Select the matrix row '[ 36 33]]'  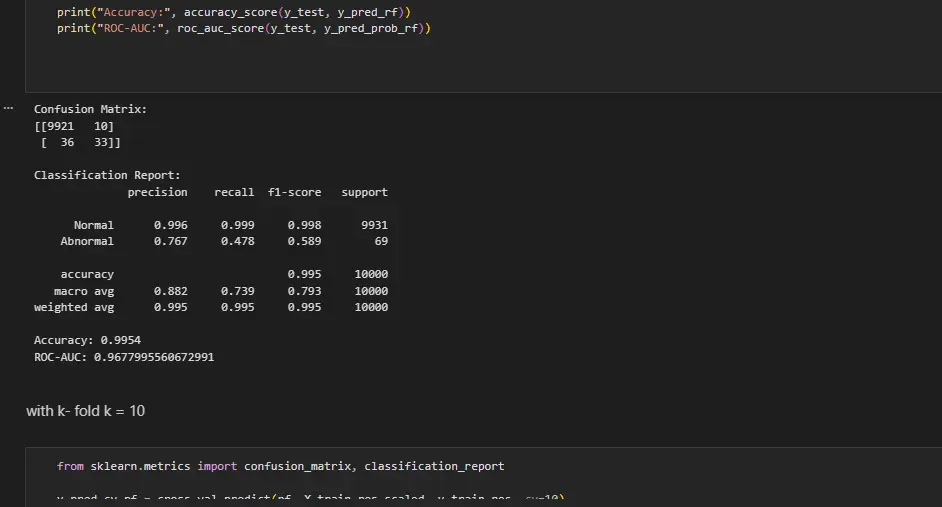[81, 142]
